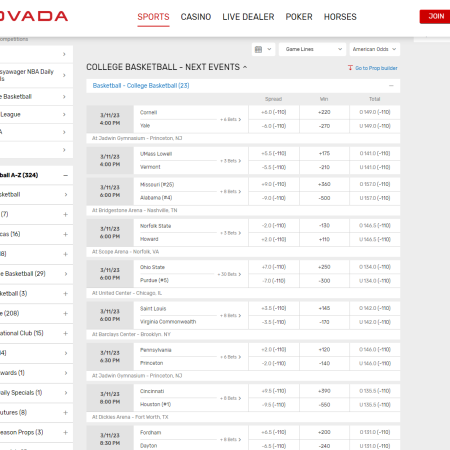Select Saint Louis moneyline +145
The image size is (450, 450).
pyautogui.click(x=324, y=308)
